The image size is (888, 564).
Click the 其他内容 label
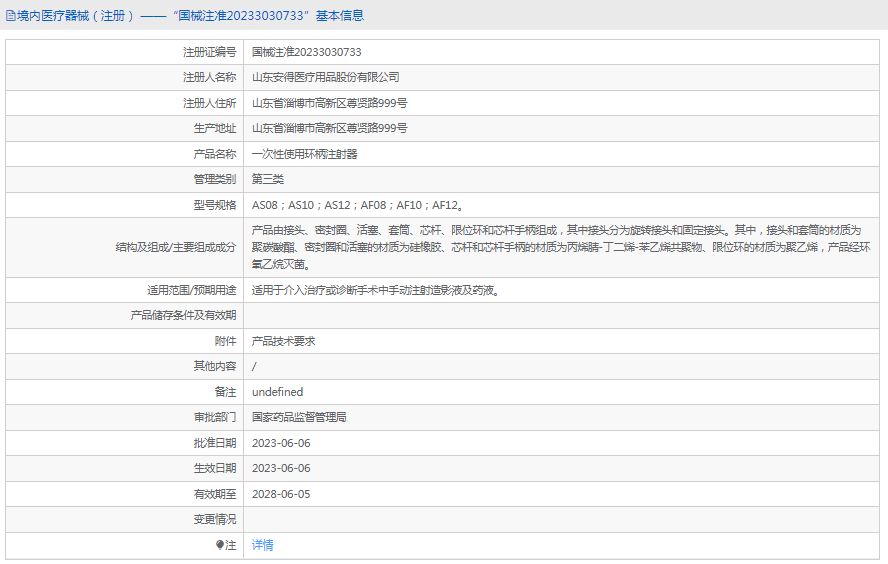[215, 366]
